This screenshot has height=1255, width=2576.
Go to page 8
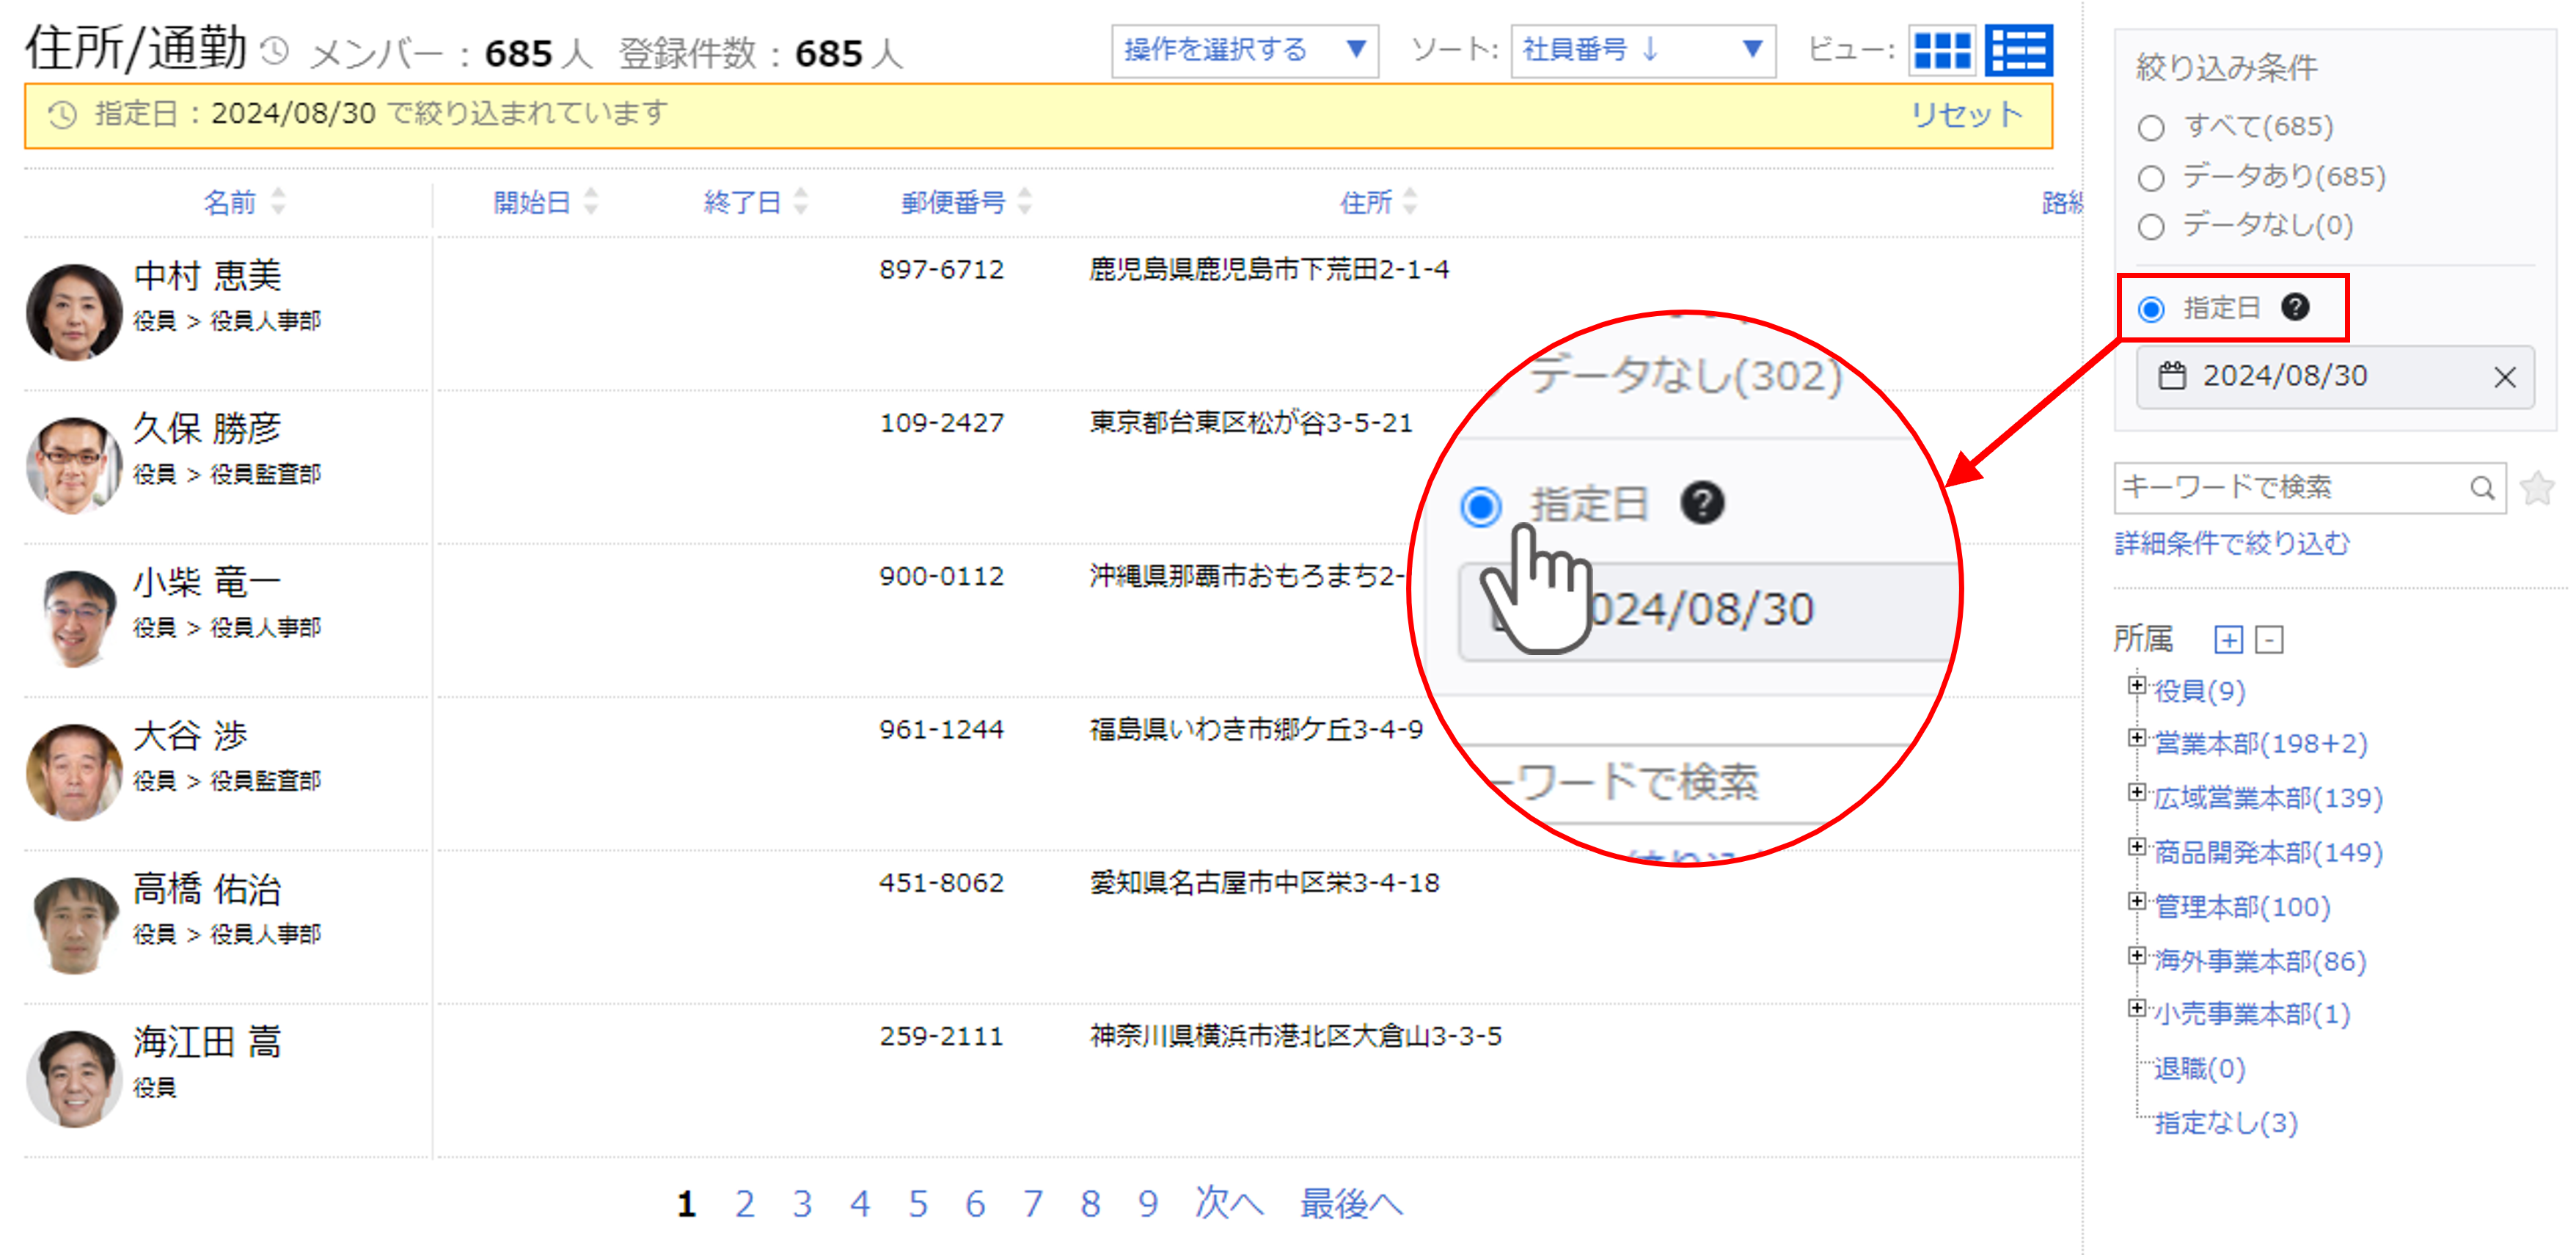pyautogui.click(x=1090, y=1204)
